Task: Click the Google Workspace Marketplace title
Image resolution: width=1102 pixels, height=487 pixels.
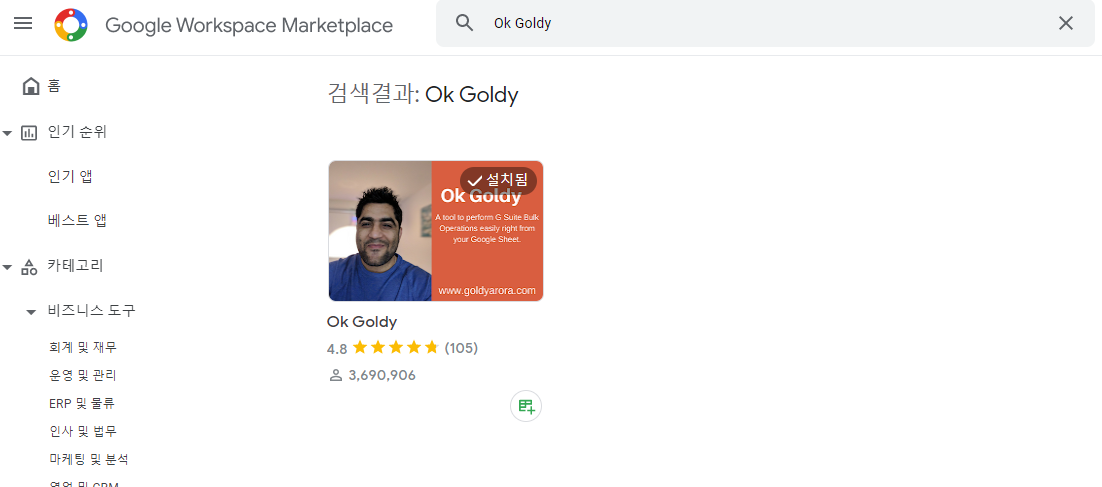Action: (249, 25)
